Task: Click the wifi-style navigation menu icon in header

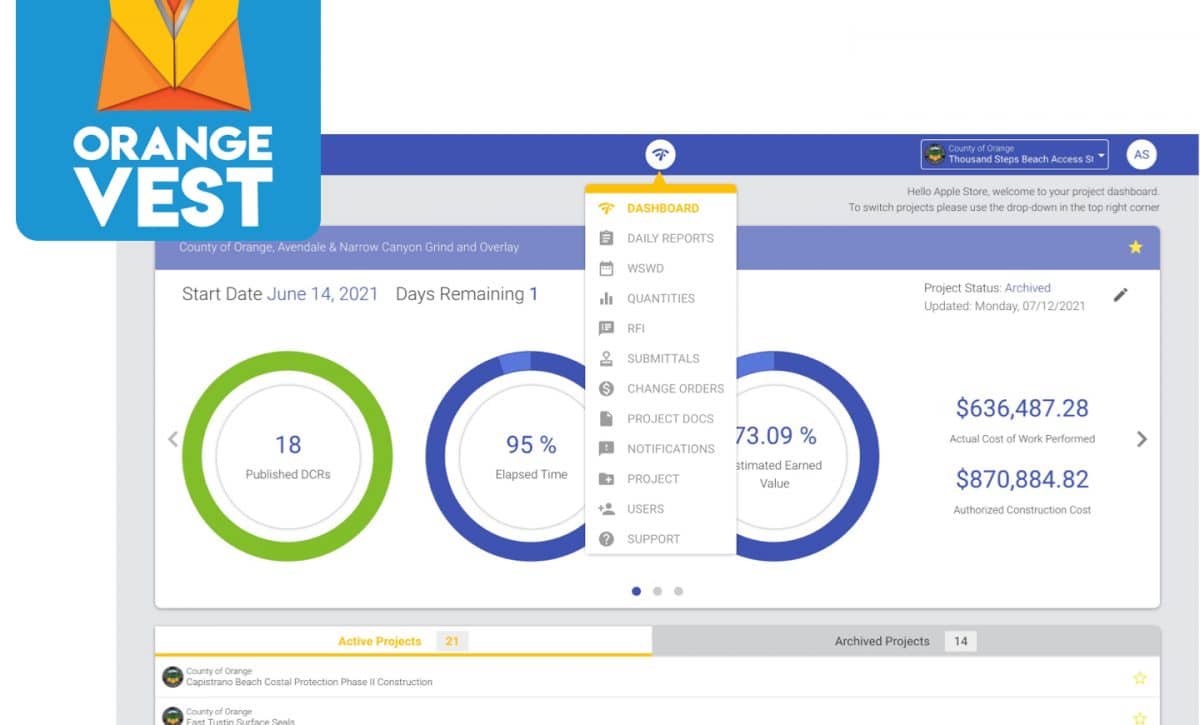Action: [x=660, y=155]
